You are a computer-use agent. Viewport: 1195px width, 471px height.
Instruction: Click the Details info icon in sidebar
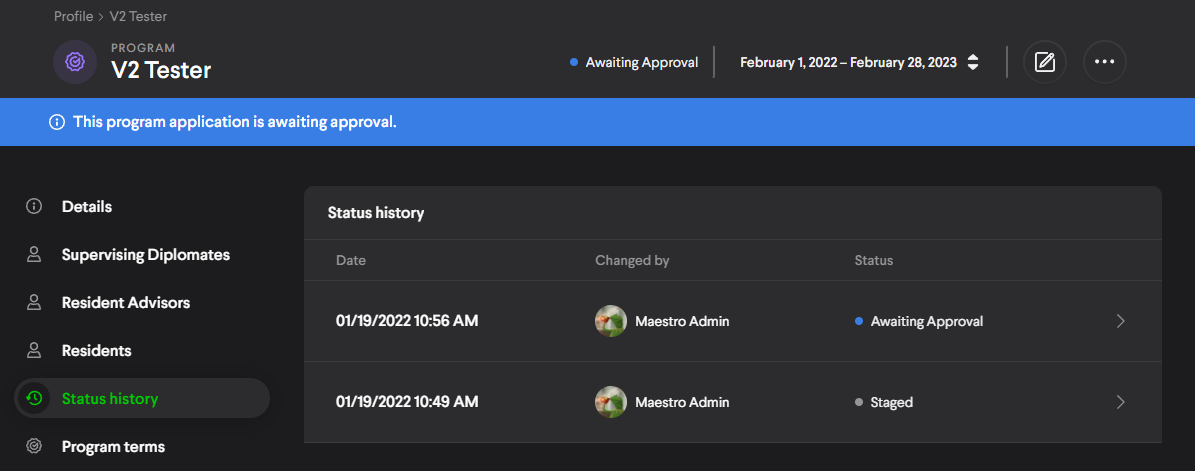(x=34, y=207)
